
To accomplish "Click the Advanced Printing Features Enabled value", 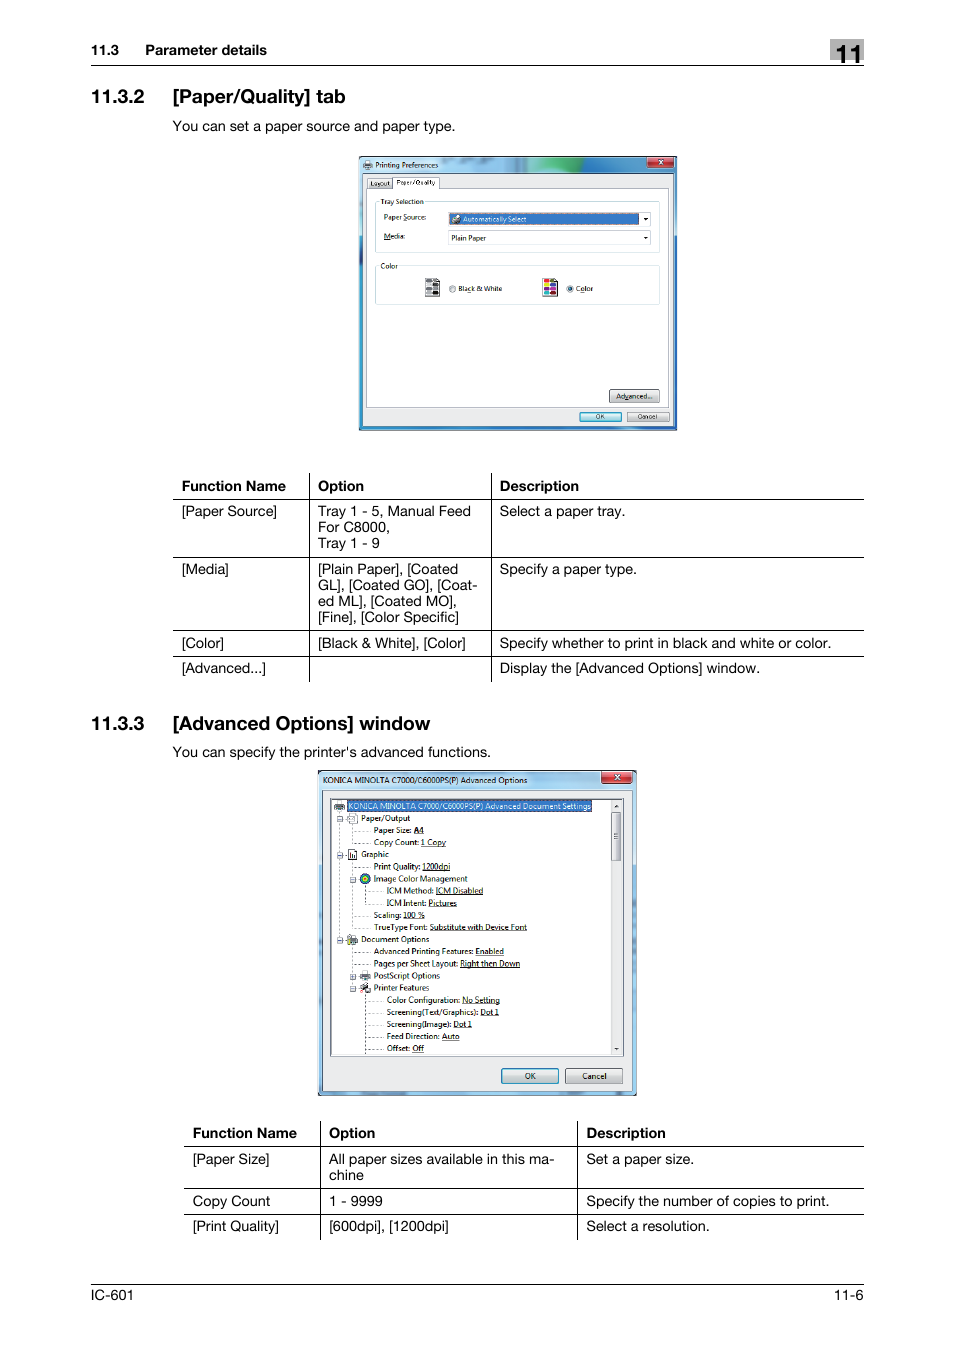I will click(x=489, y=952).
